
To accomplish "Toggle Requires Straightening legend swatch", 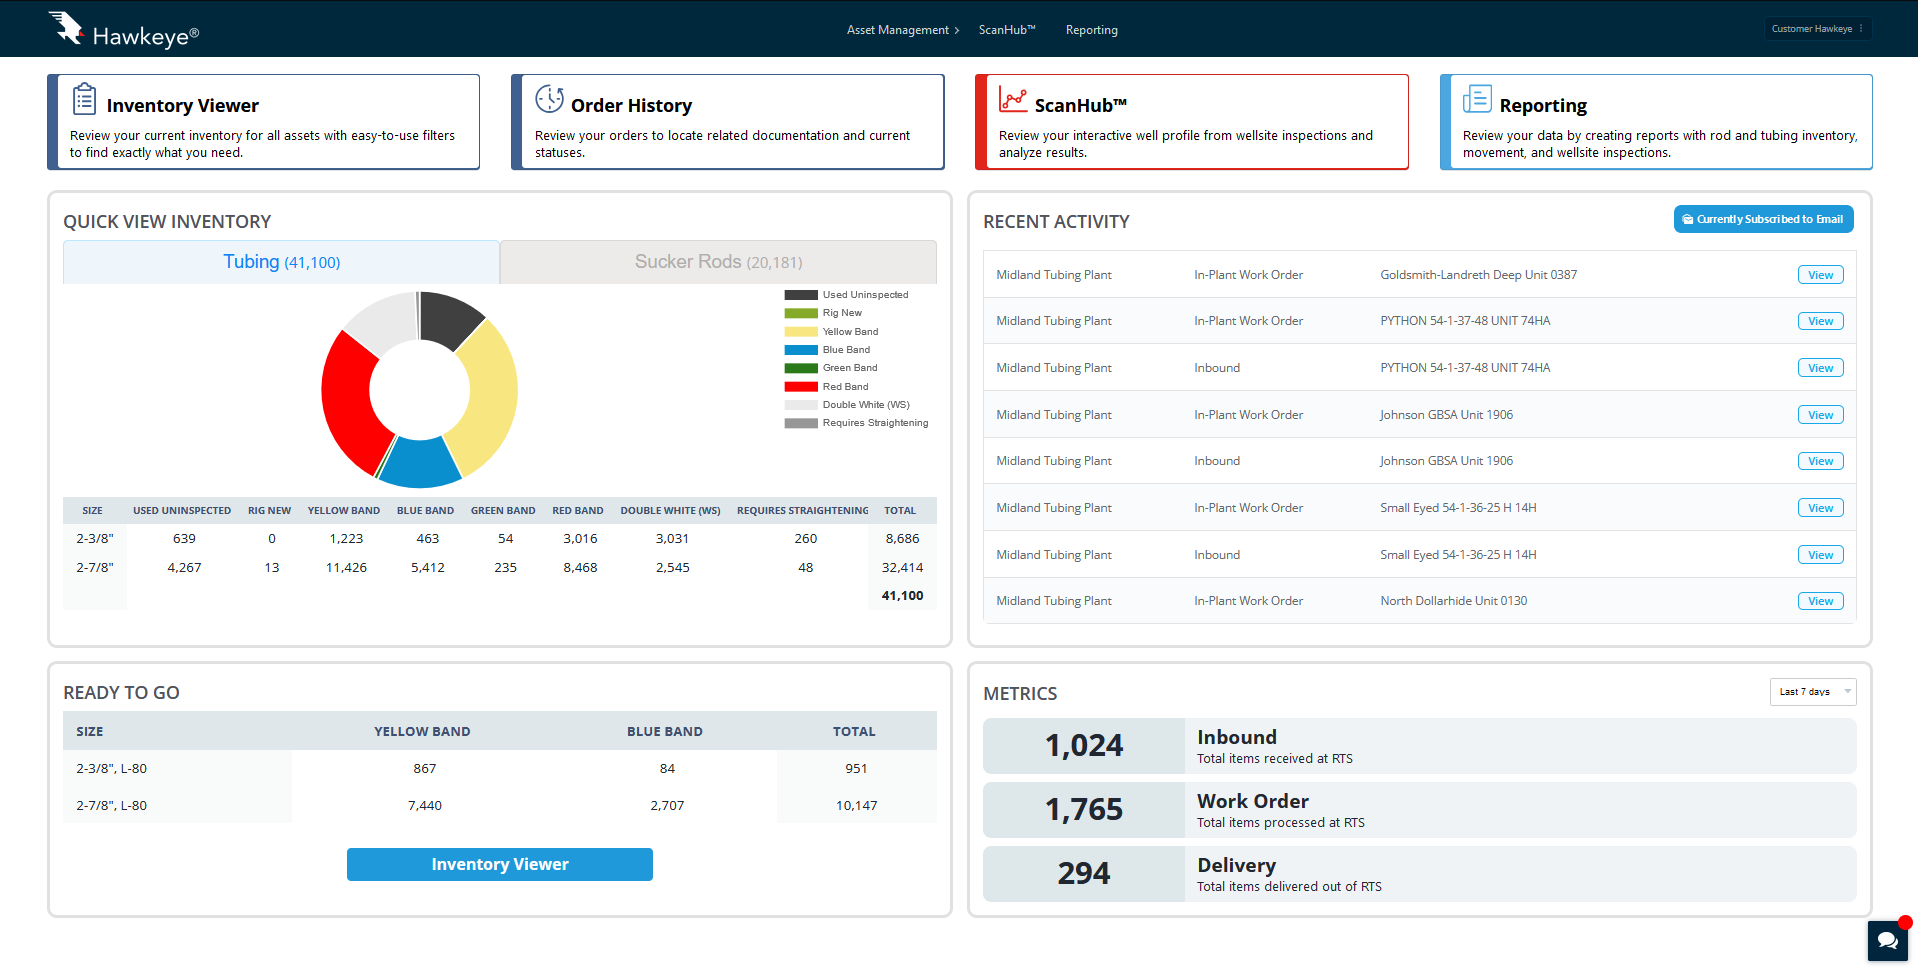I will click(801, 423).
